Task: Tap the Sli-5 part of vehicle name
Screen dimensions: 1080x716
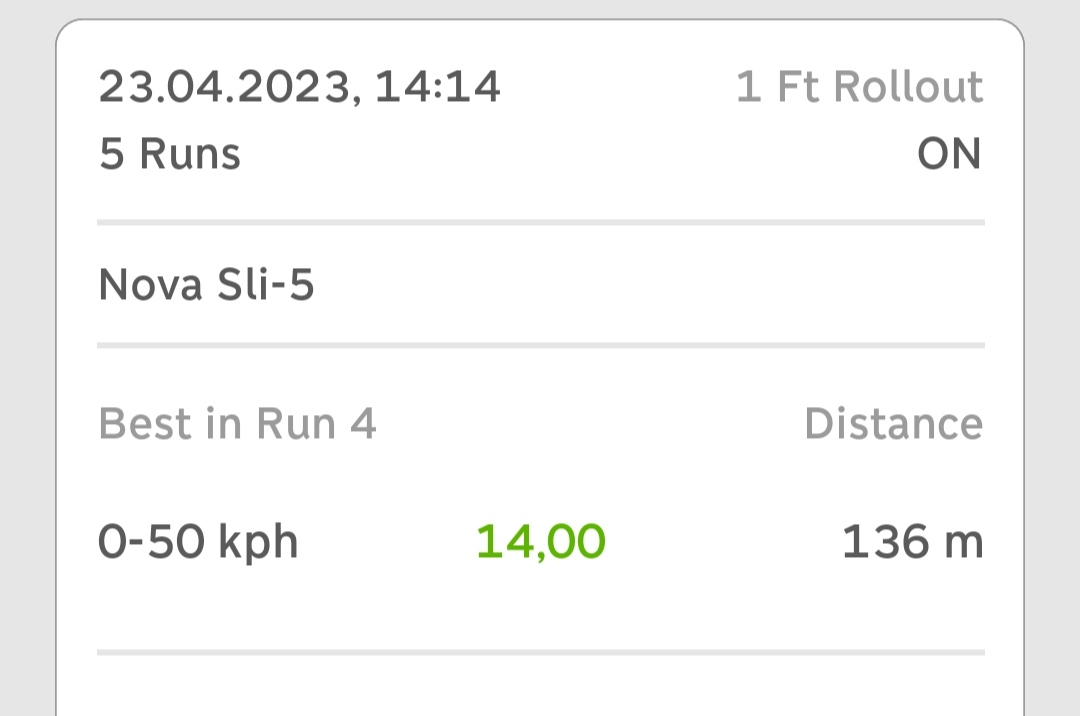Action: pos(265,287)
